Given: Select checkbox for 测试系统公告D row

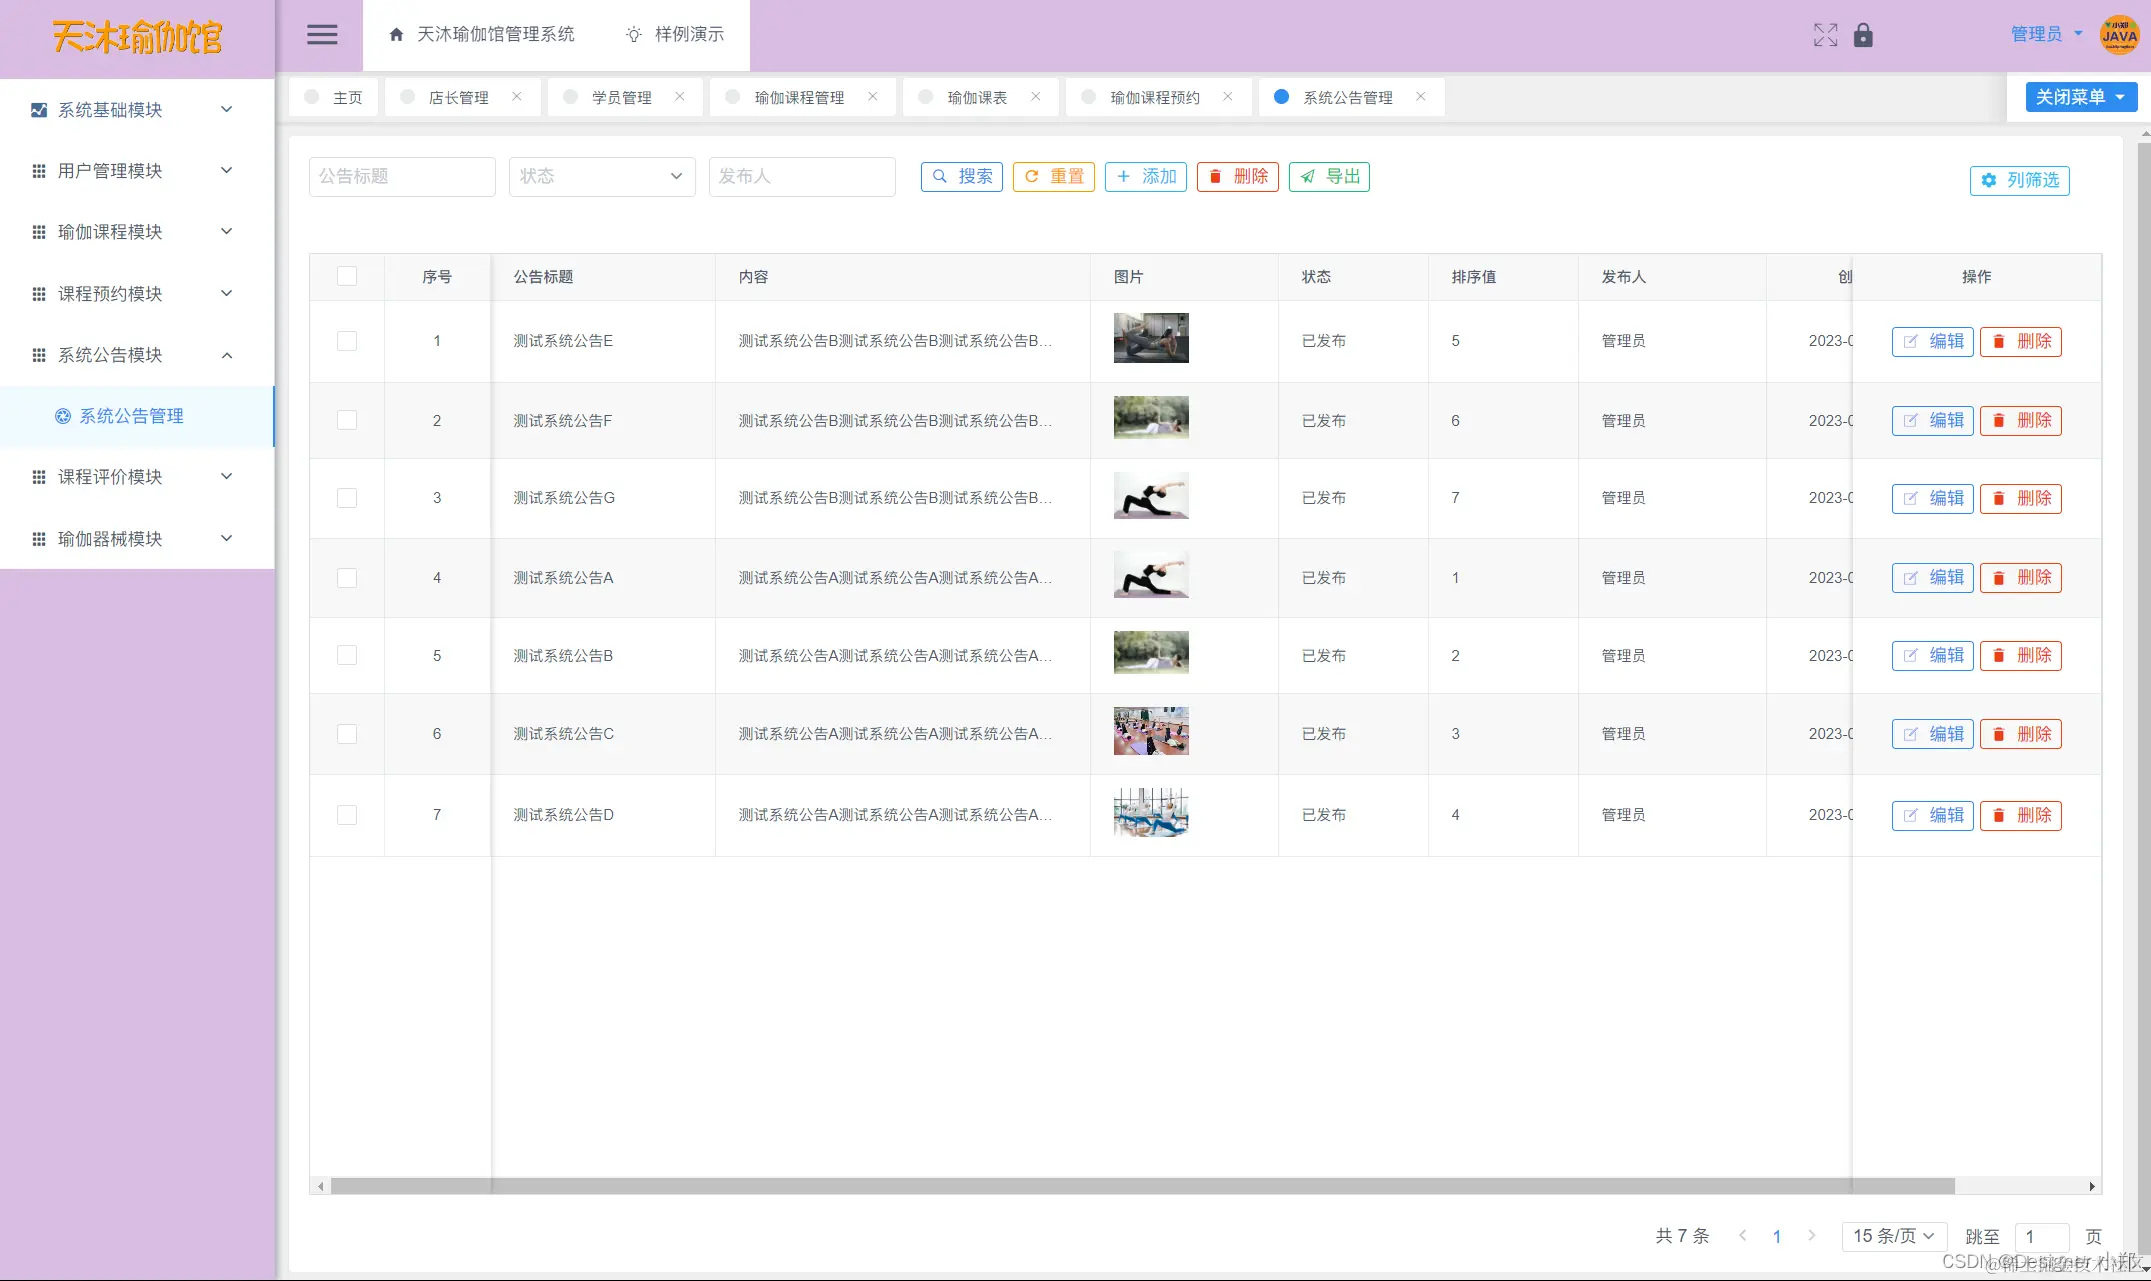Looking at the screenshot, I should 347,815.
